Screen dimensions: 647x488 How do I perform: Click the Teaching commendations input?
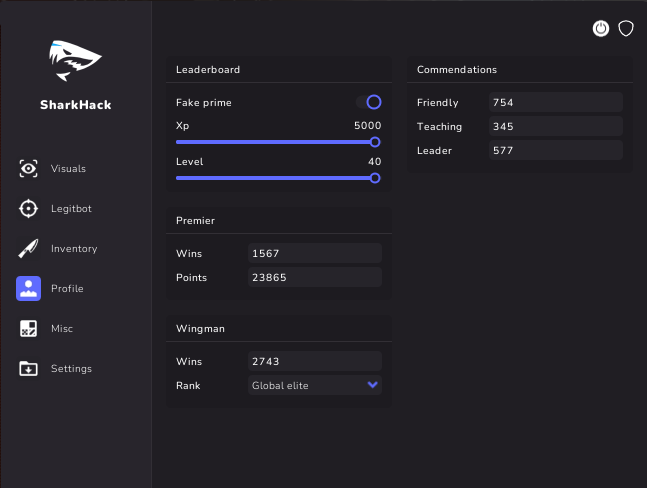[555, 126]
